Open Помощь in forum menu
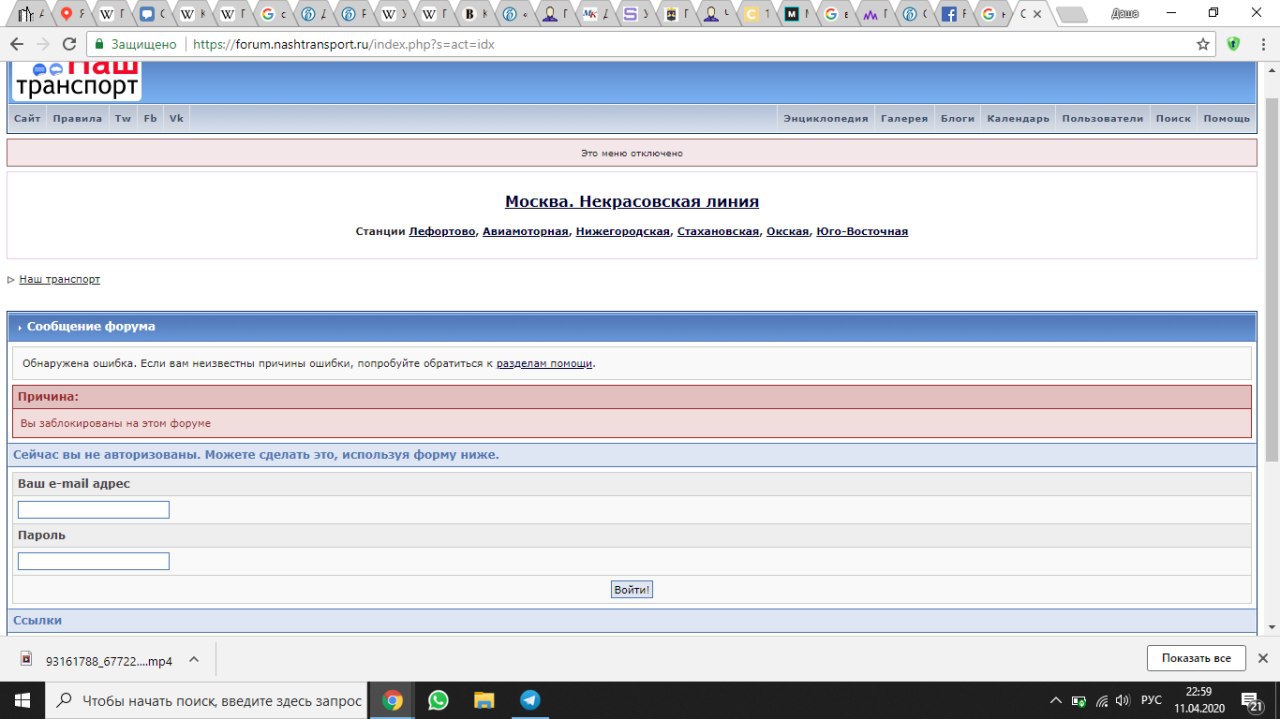The height and width of the screenshot is (719, 1280). [x=1226, y=118]
